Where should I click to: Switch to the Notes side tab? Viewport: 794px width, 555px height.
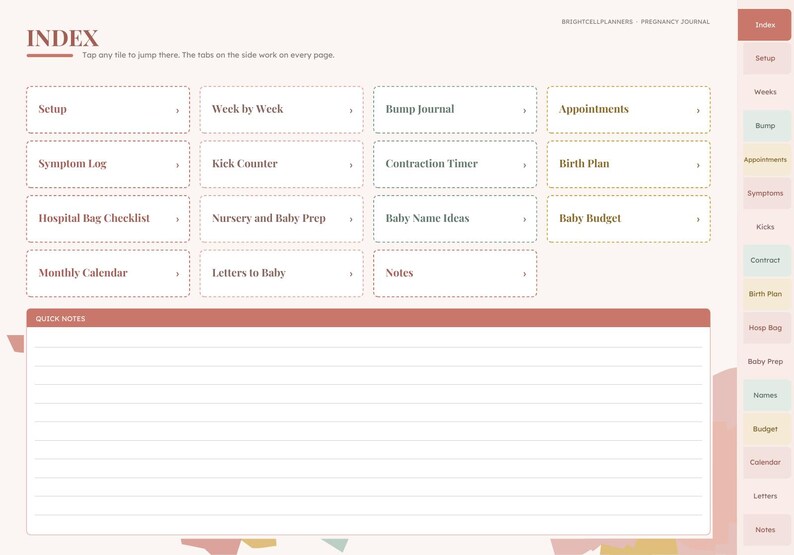[x=767, y=530]
